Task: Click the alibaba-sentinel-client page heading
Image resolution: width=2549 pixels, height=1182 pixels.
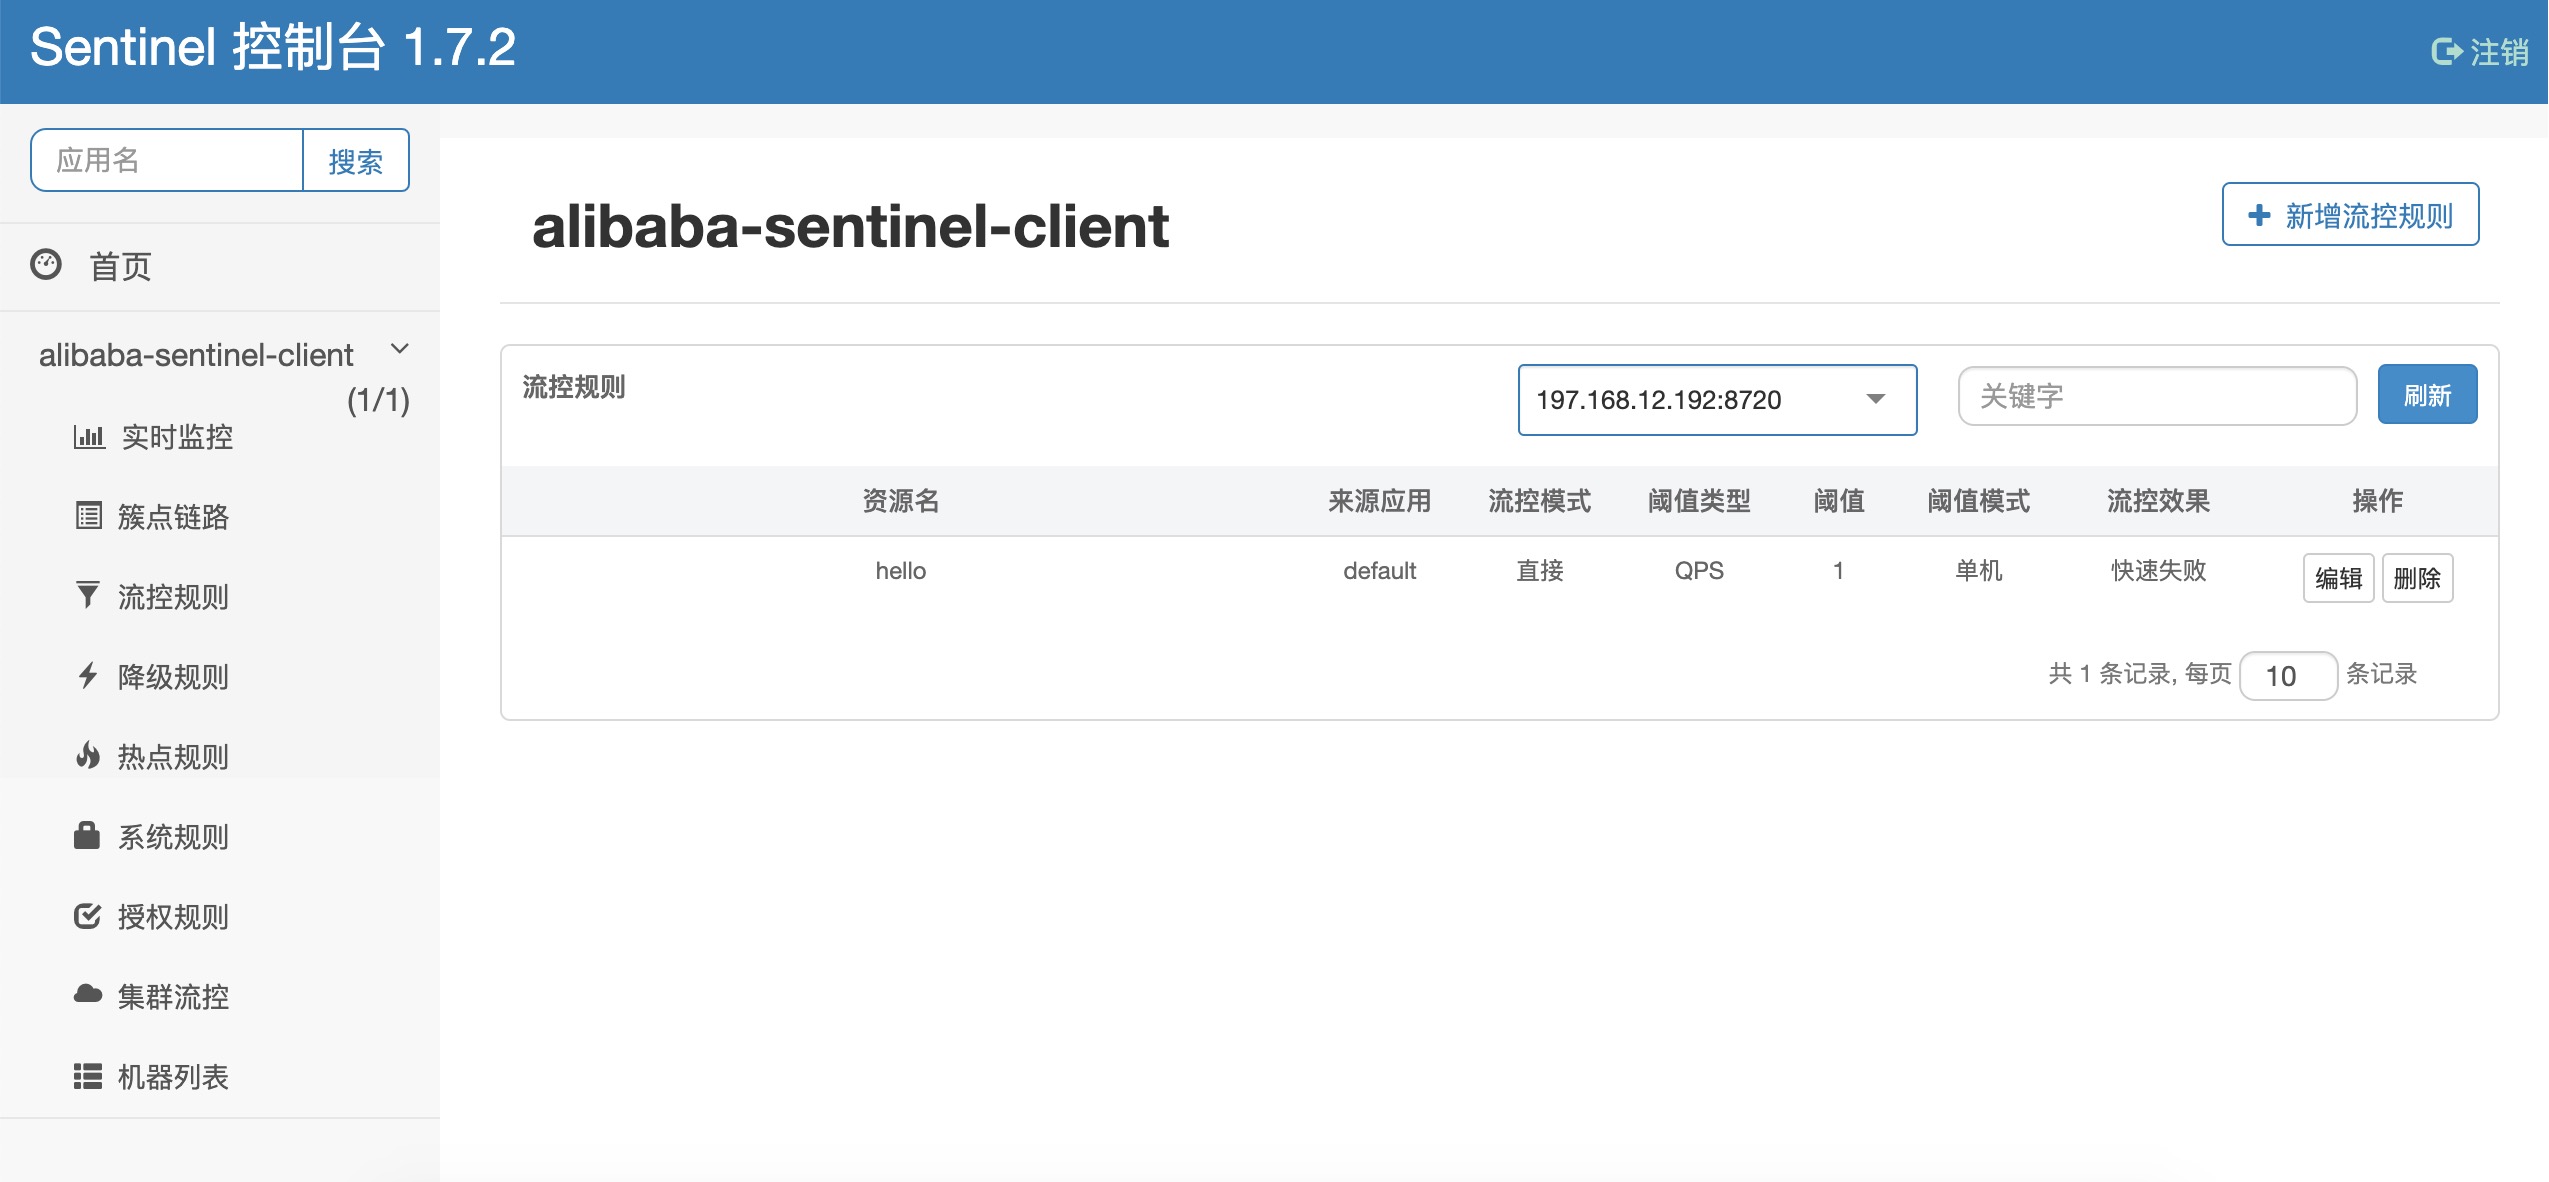Action: click(x=850, y=226)
